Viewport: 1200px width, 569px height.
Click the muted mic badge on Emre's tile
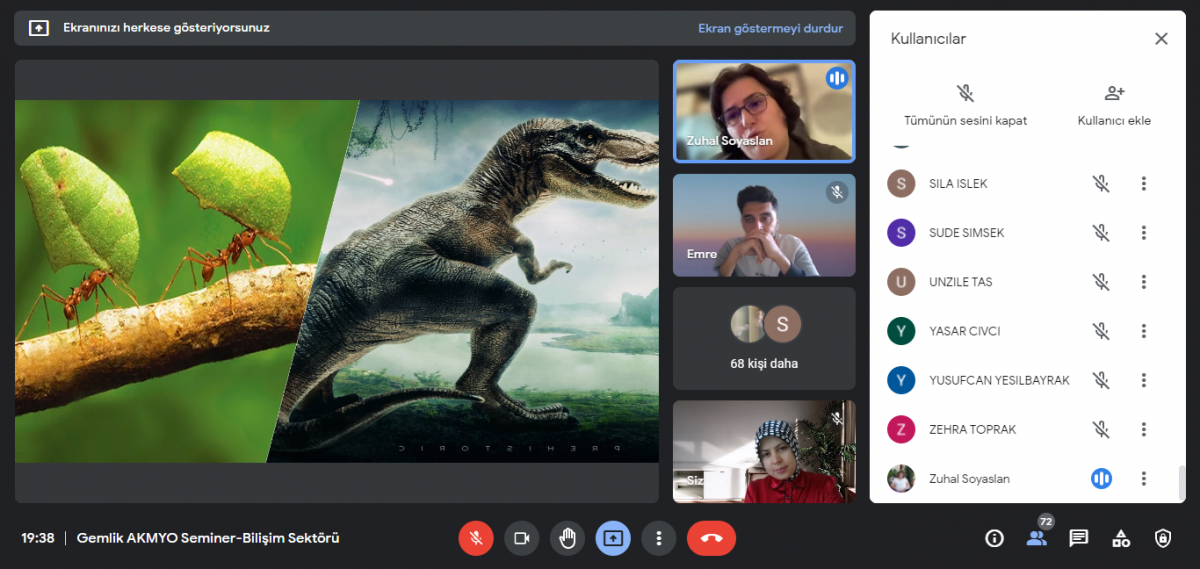pos(837,192)
